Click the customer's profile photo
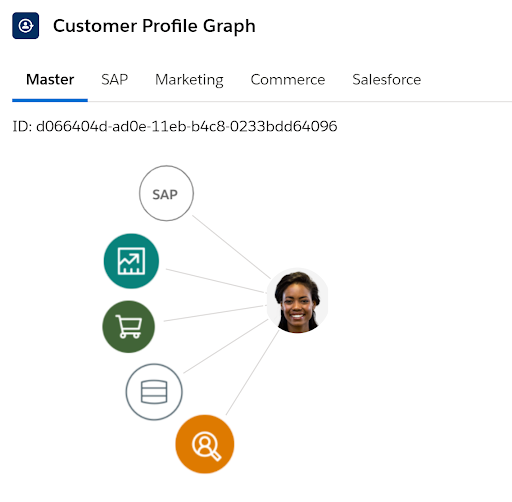Screen dimensions: 512x502 click(x=297, y=301)
